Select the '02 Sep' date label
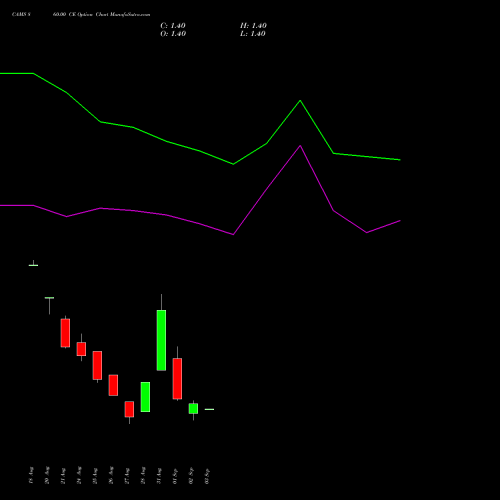The image size is (500, 500). click(191, 475)
